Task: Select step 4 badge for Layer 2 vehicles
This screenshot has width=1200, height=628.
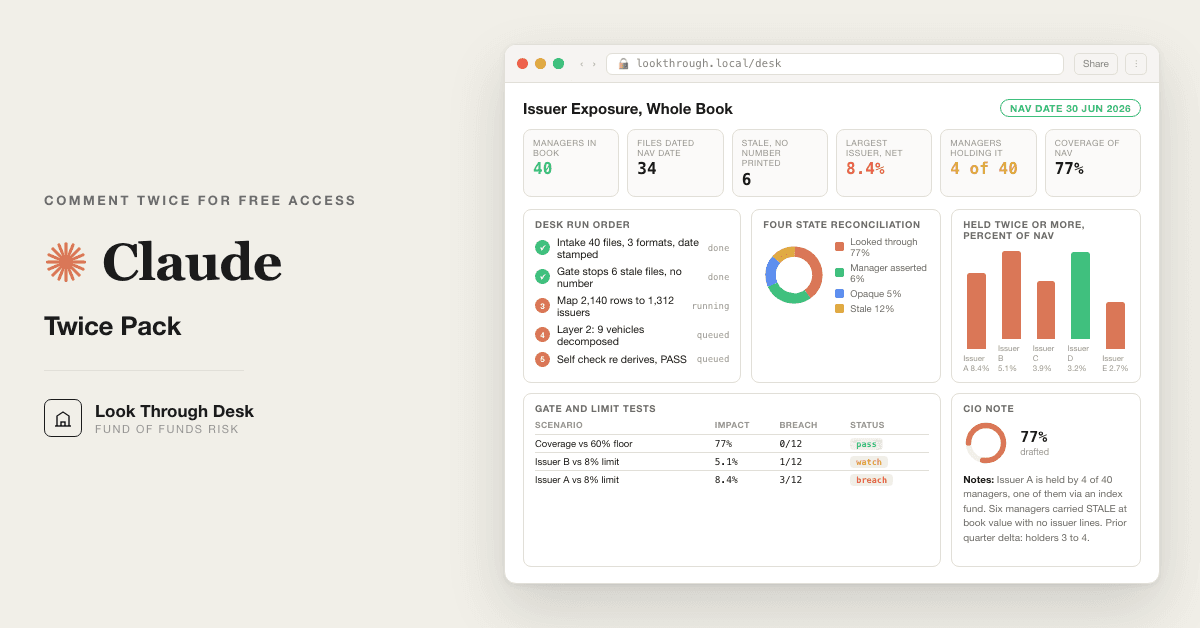Action: click(542, 335)
